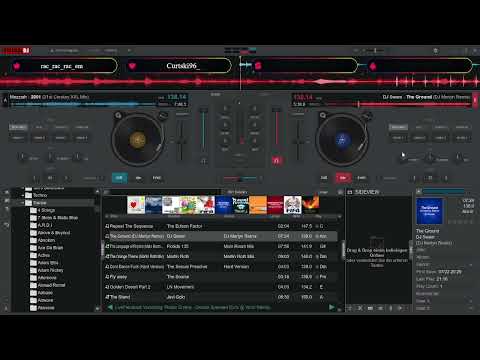Click the left channel volume fader

tap(203, 130)
